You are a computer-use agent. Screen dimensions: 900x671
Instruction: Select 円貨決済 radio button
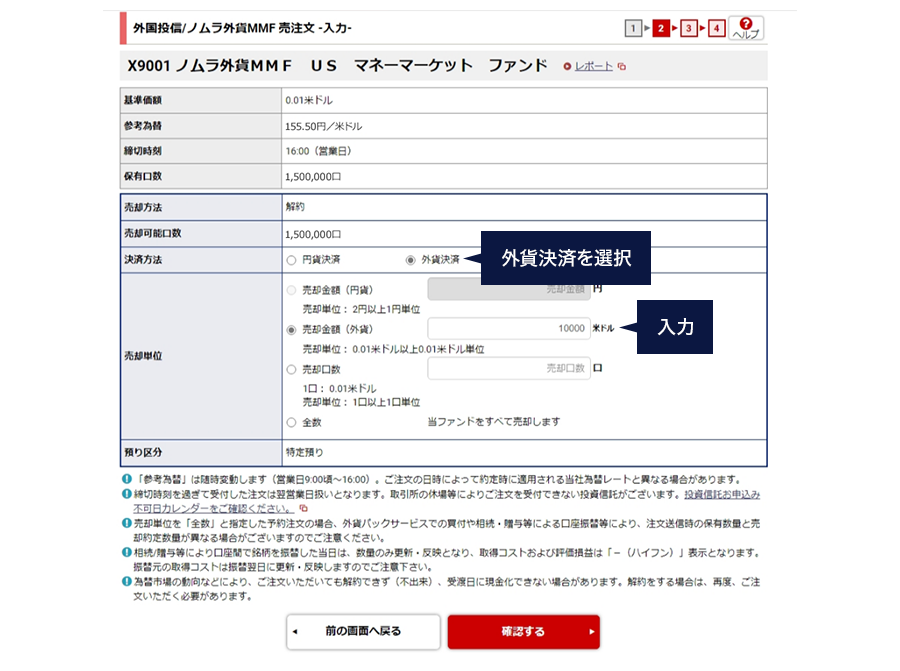(291, 260)
